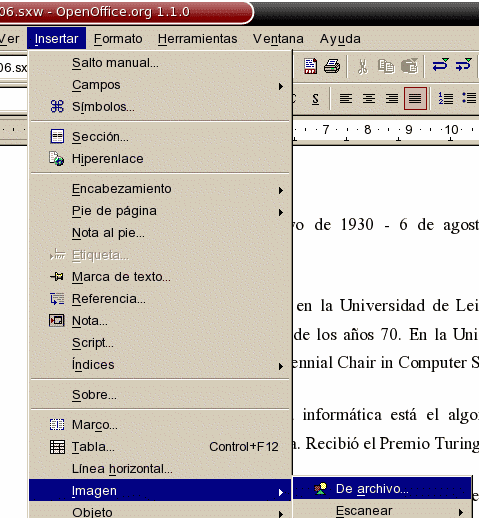Image resolution: width=479 pixels, height=518 pixels.
Task: Click the copy icon in toolbar
Action: (386, 66)
